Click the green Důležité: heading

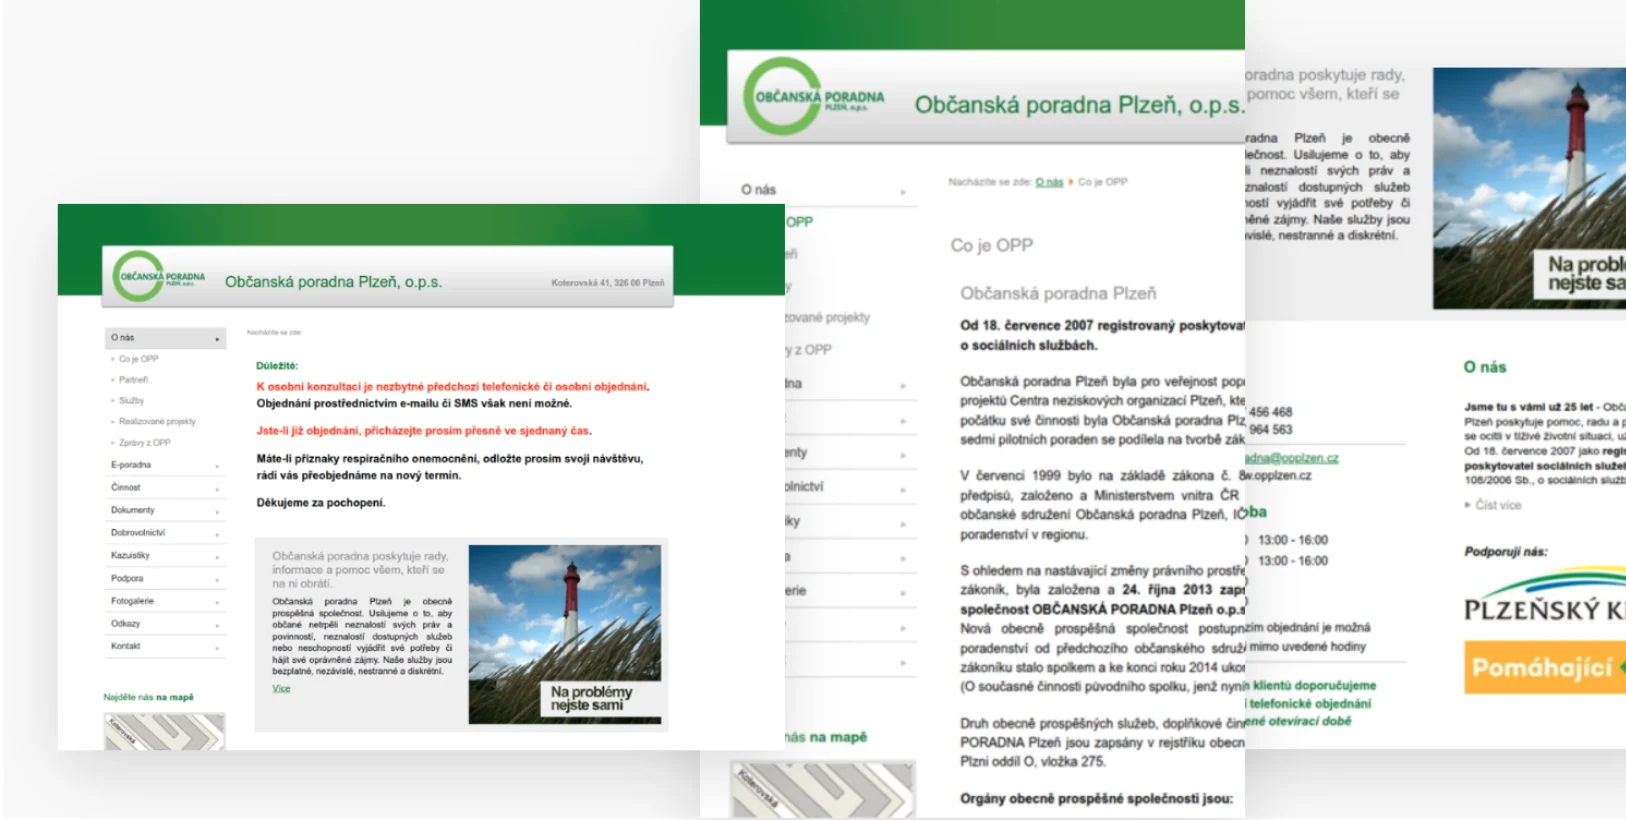point(277,366)
